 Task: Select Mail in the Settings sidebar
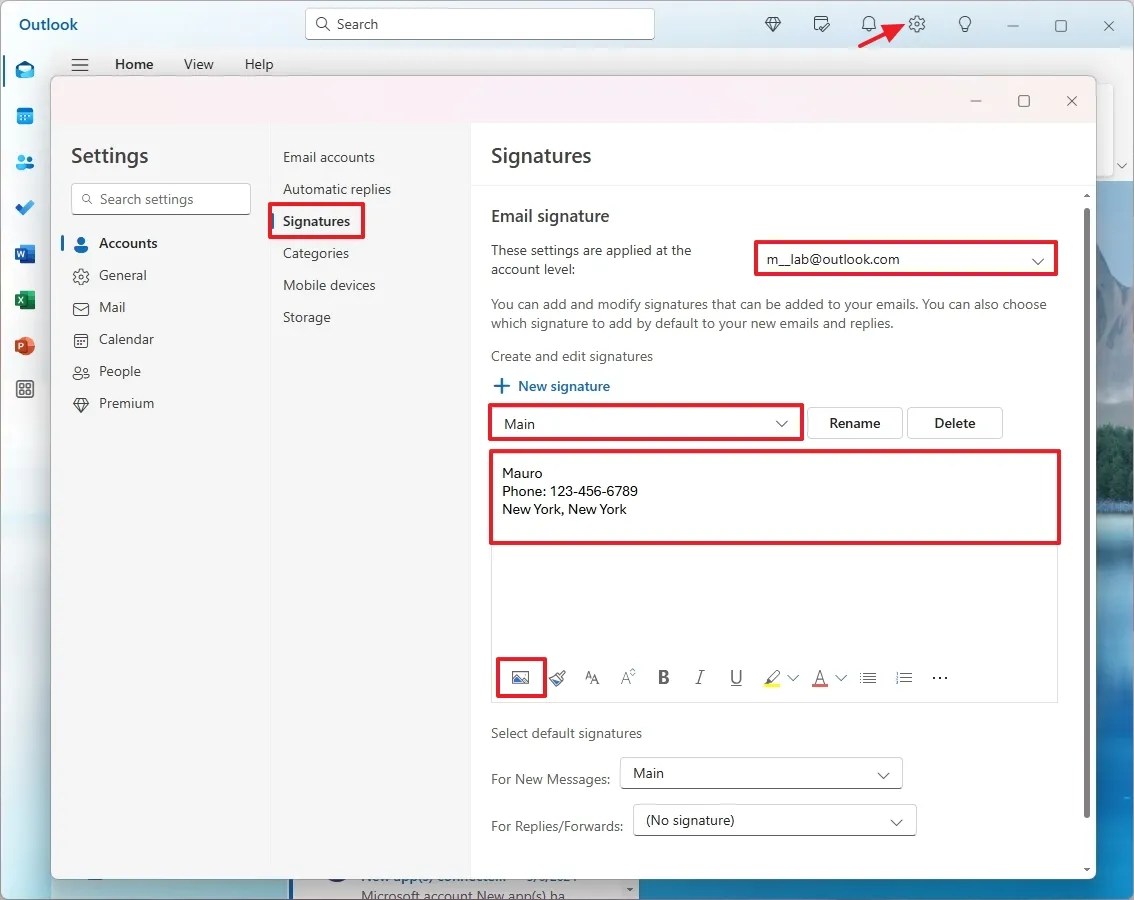[x=111, y=307]
